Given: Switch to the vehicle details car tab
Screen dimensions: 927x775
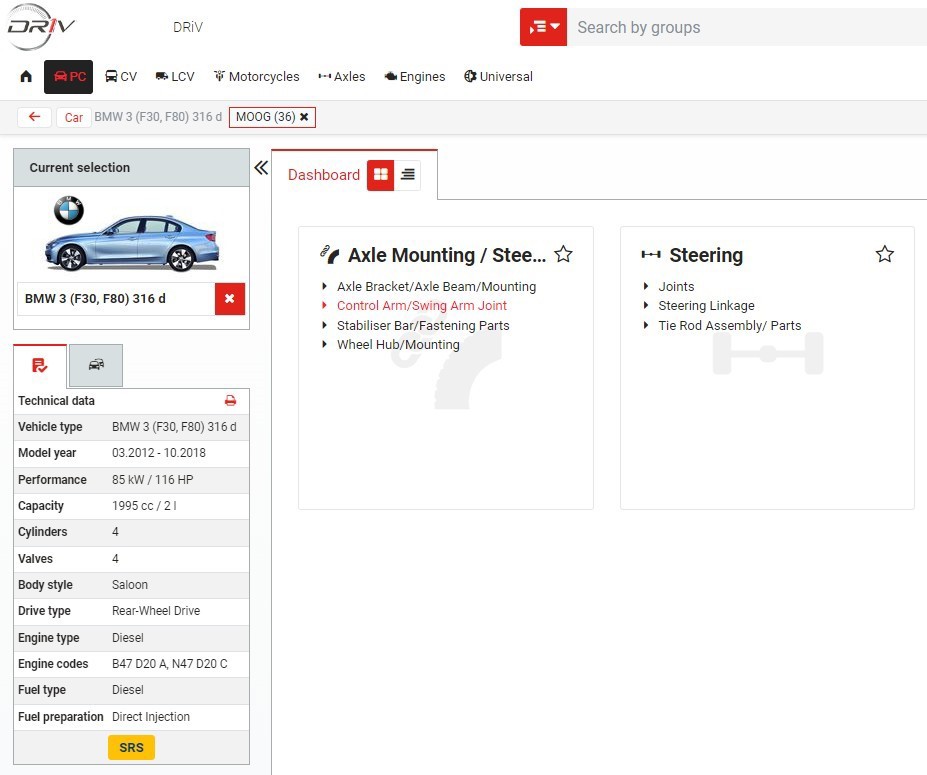Looking at the screenshot, I should (x=96, y=365).
